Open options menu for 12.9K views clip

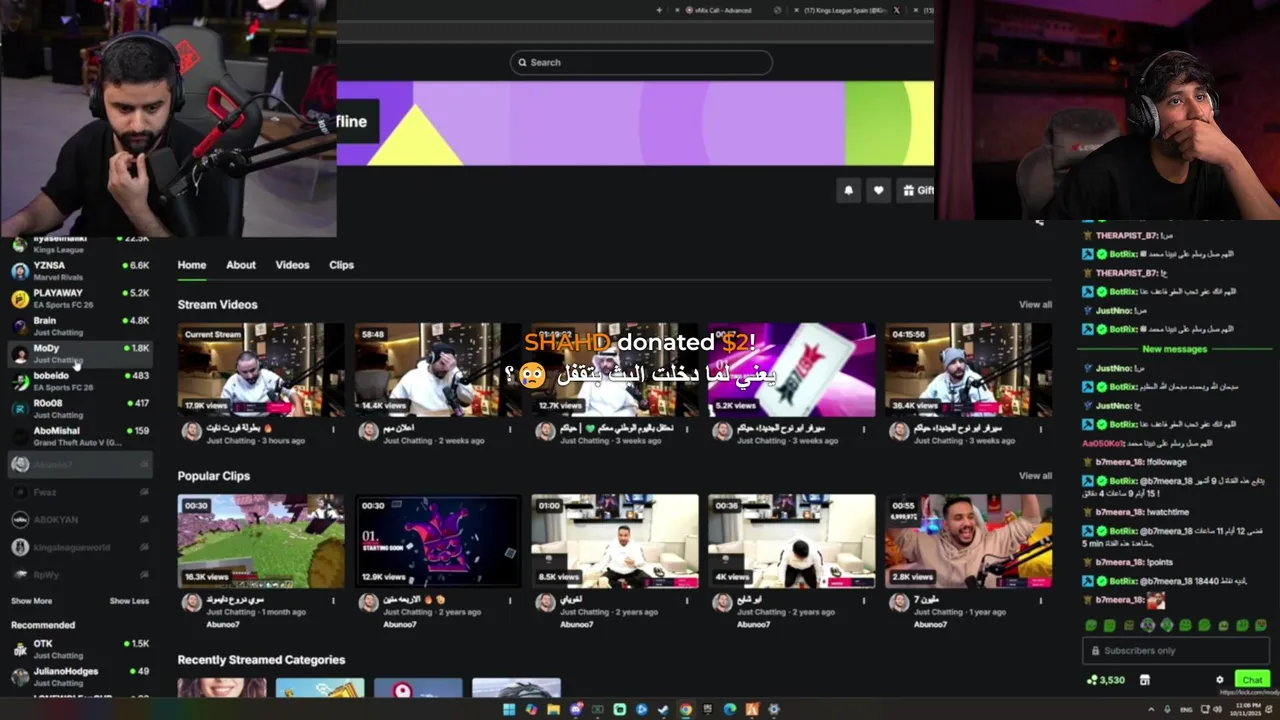tap(510, 601)
